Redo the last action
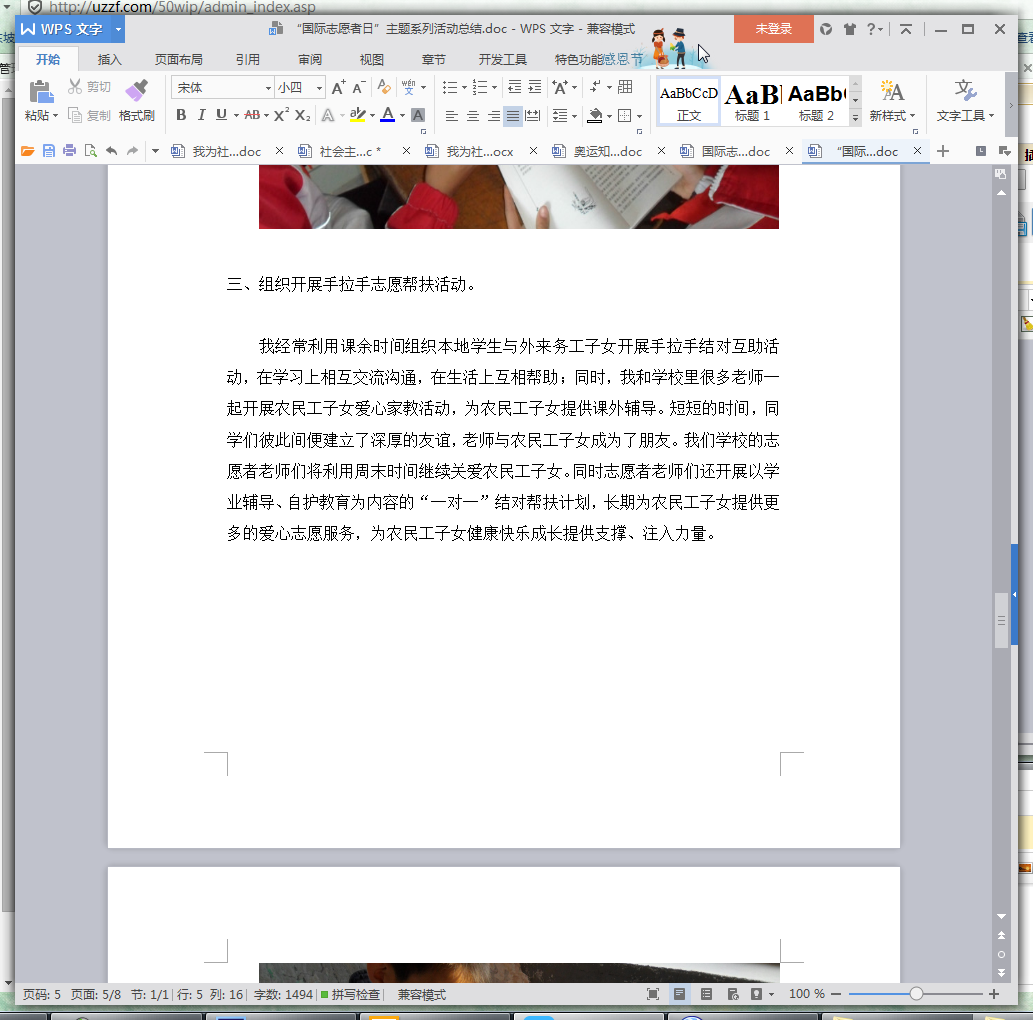Viewport: 1033px width, 1020px height. [x=132, y=151]
